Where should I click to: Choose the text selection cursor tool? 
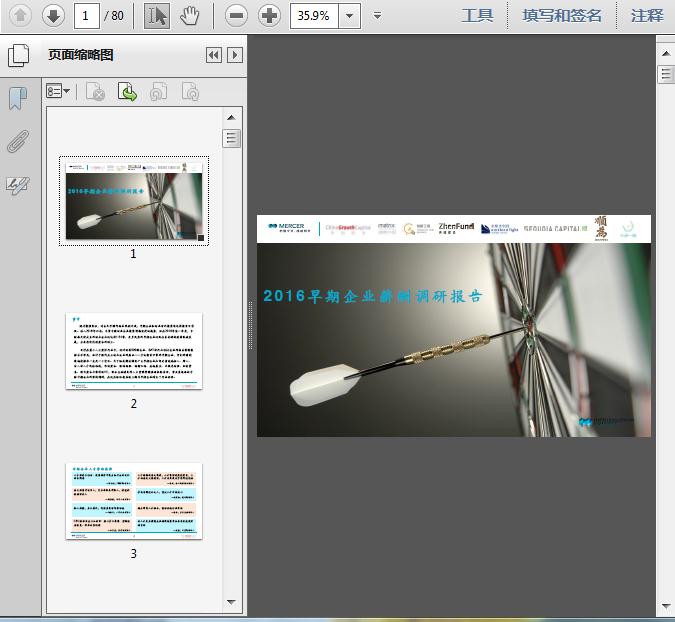tap(157, 15)
